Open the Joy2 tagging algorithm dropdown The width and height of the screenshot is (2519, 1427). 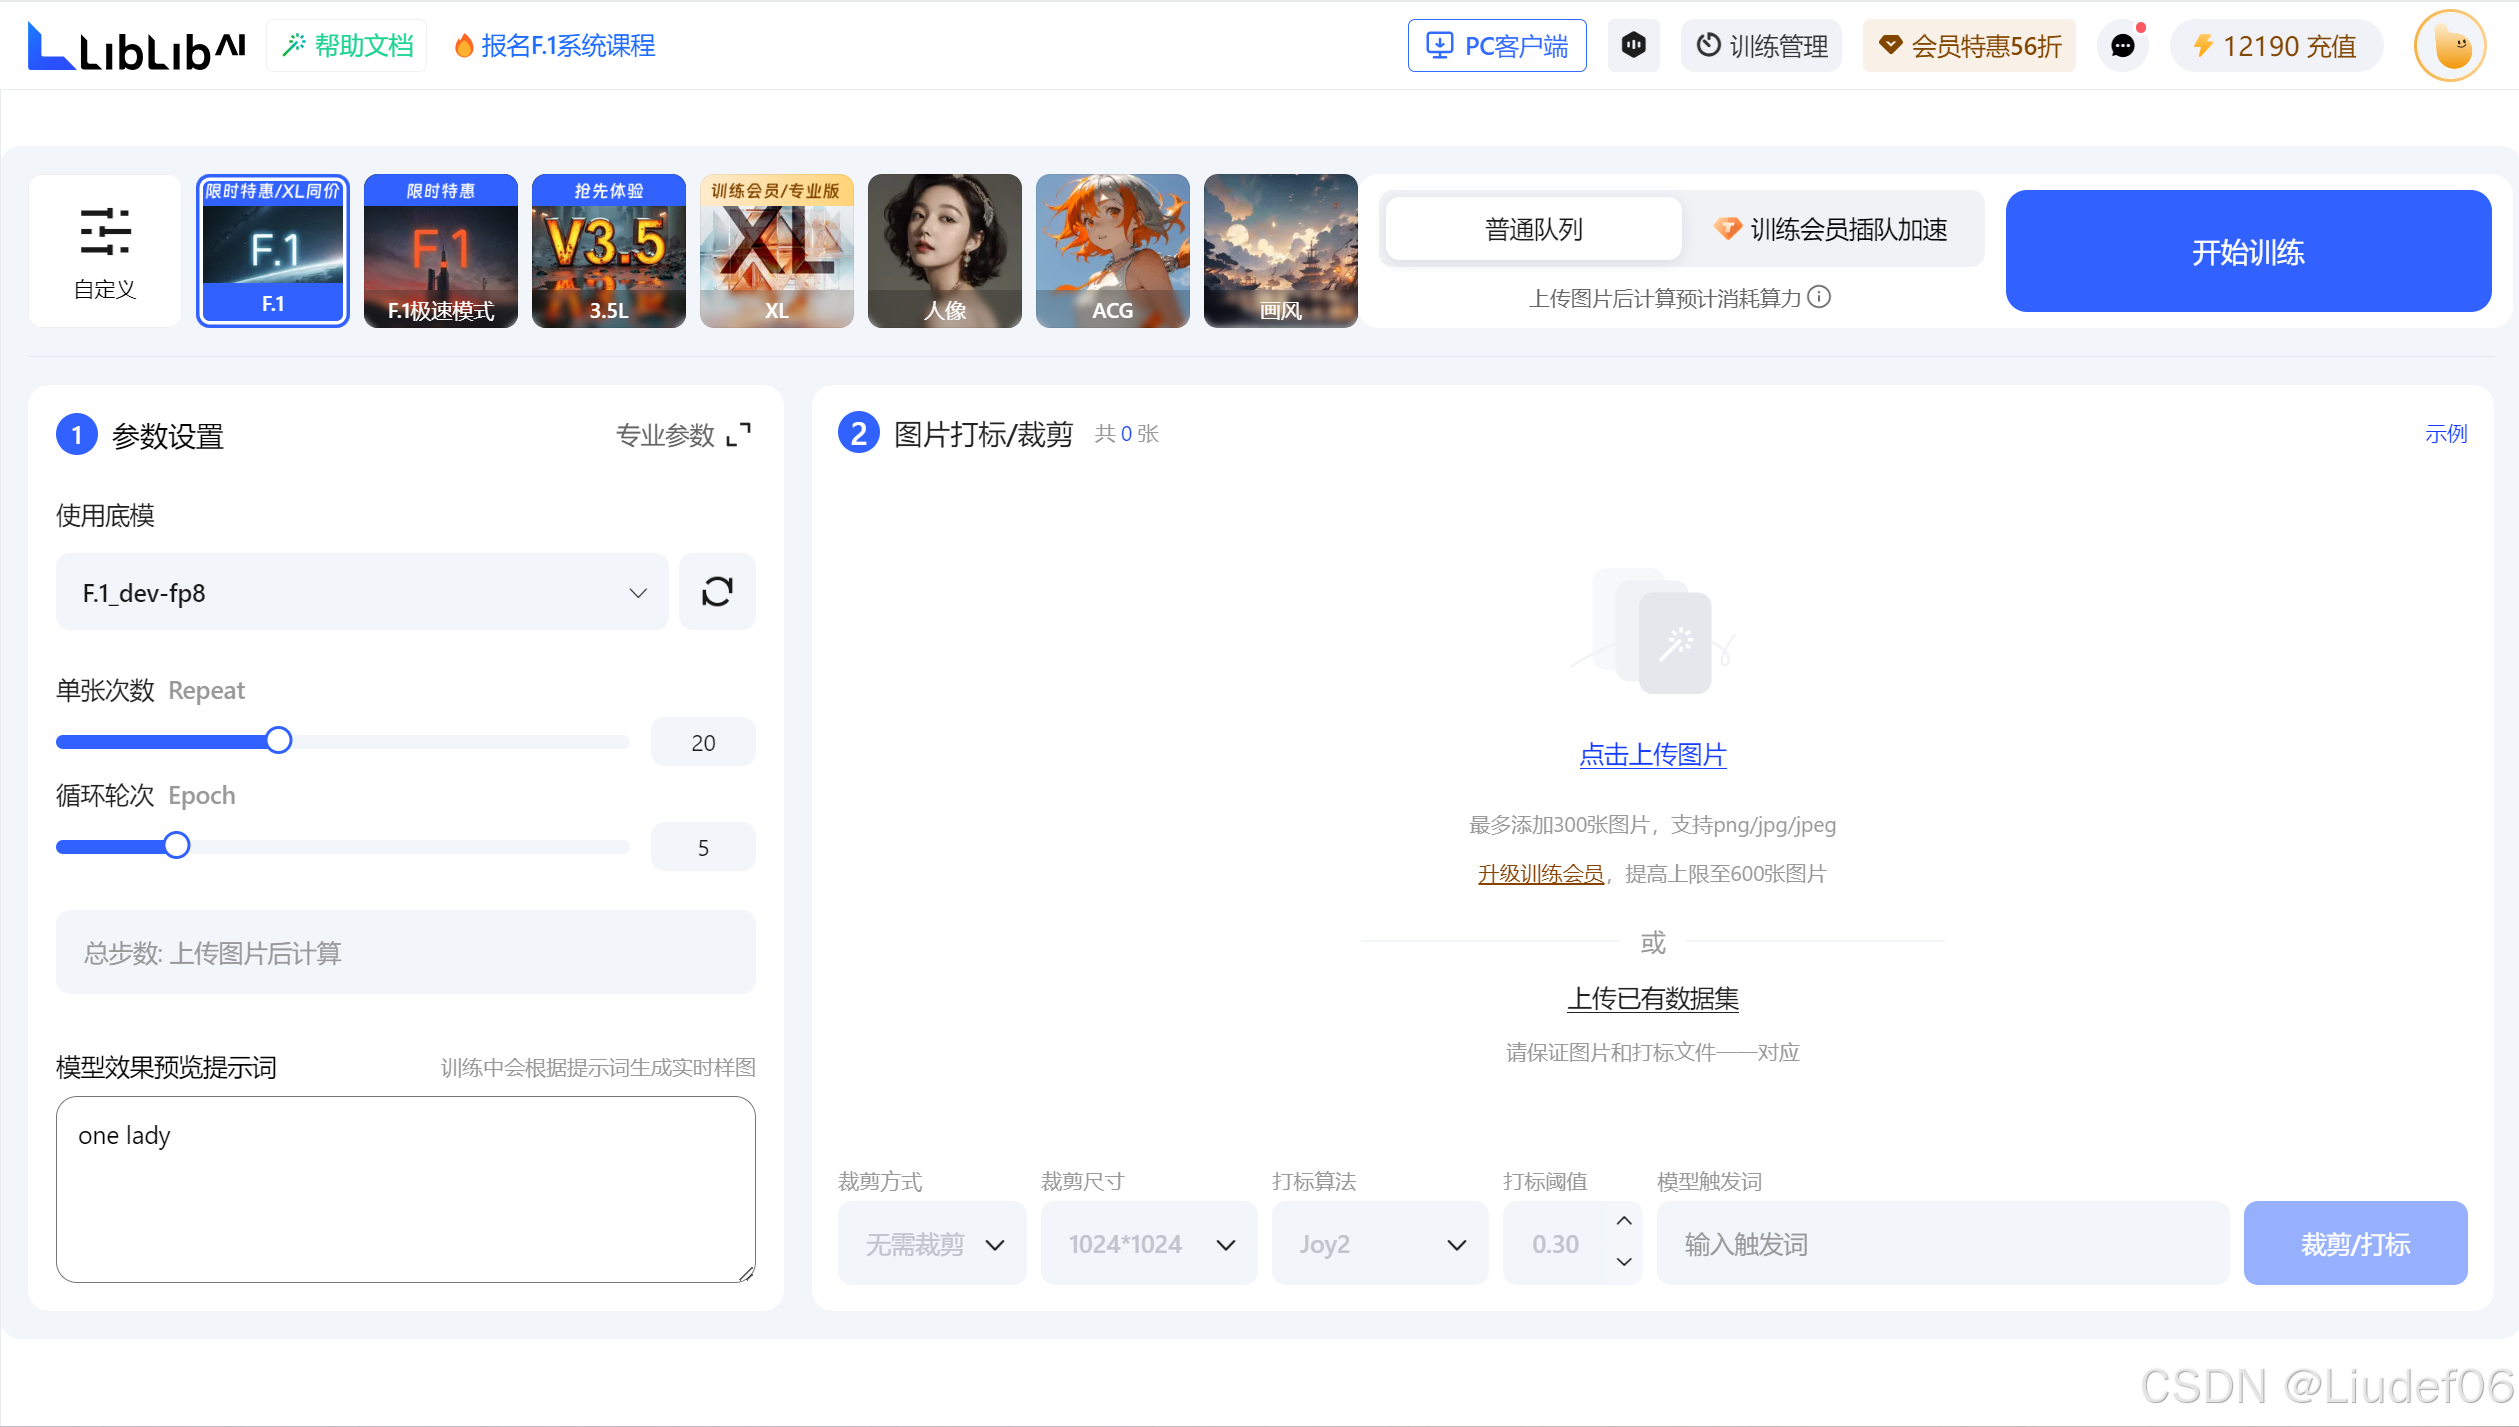[x=1379, y=1244]
